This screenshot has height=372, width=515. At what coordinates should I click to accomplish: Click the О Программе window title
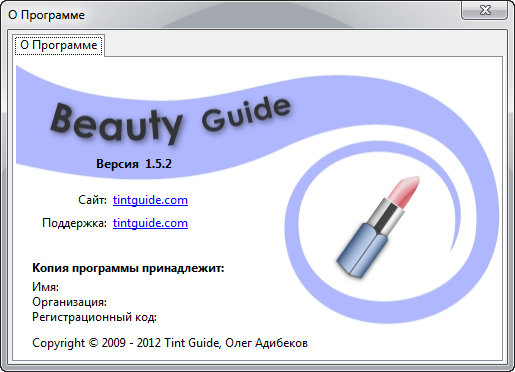pyautogui.click(x=46, y=15)
